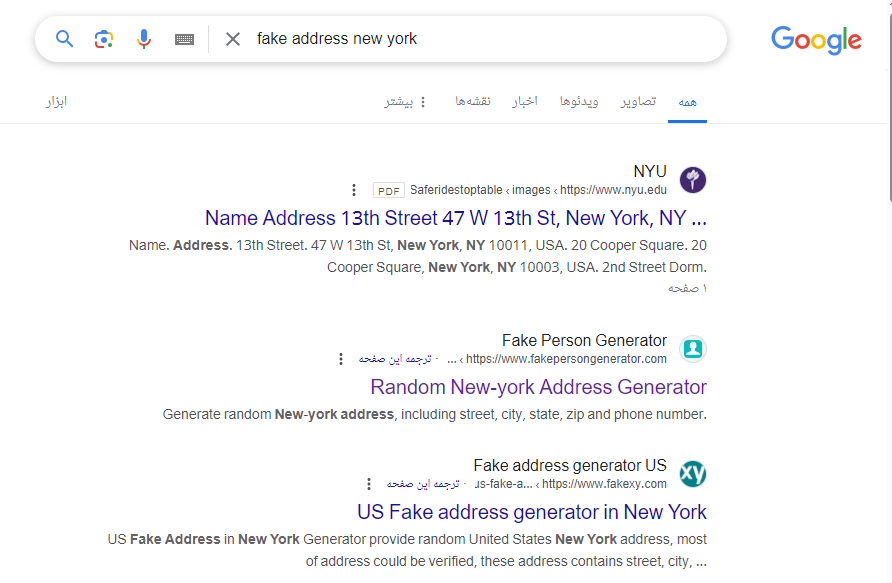The image size is (892, 583).
Task: Open Google Lens image search
Action: [x=104, y=39]
